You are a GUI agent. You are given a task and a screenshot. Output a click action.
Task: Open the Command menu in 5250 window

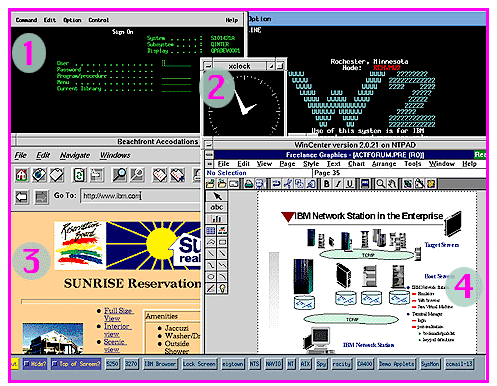coord(26,20)
